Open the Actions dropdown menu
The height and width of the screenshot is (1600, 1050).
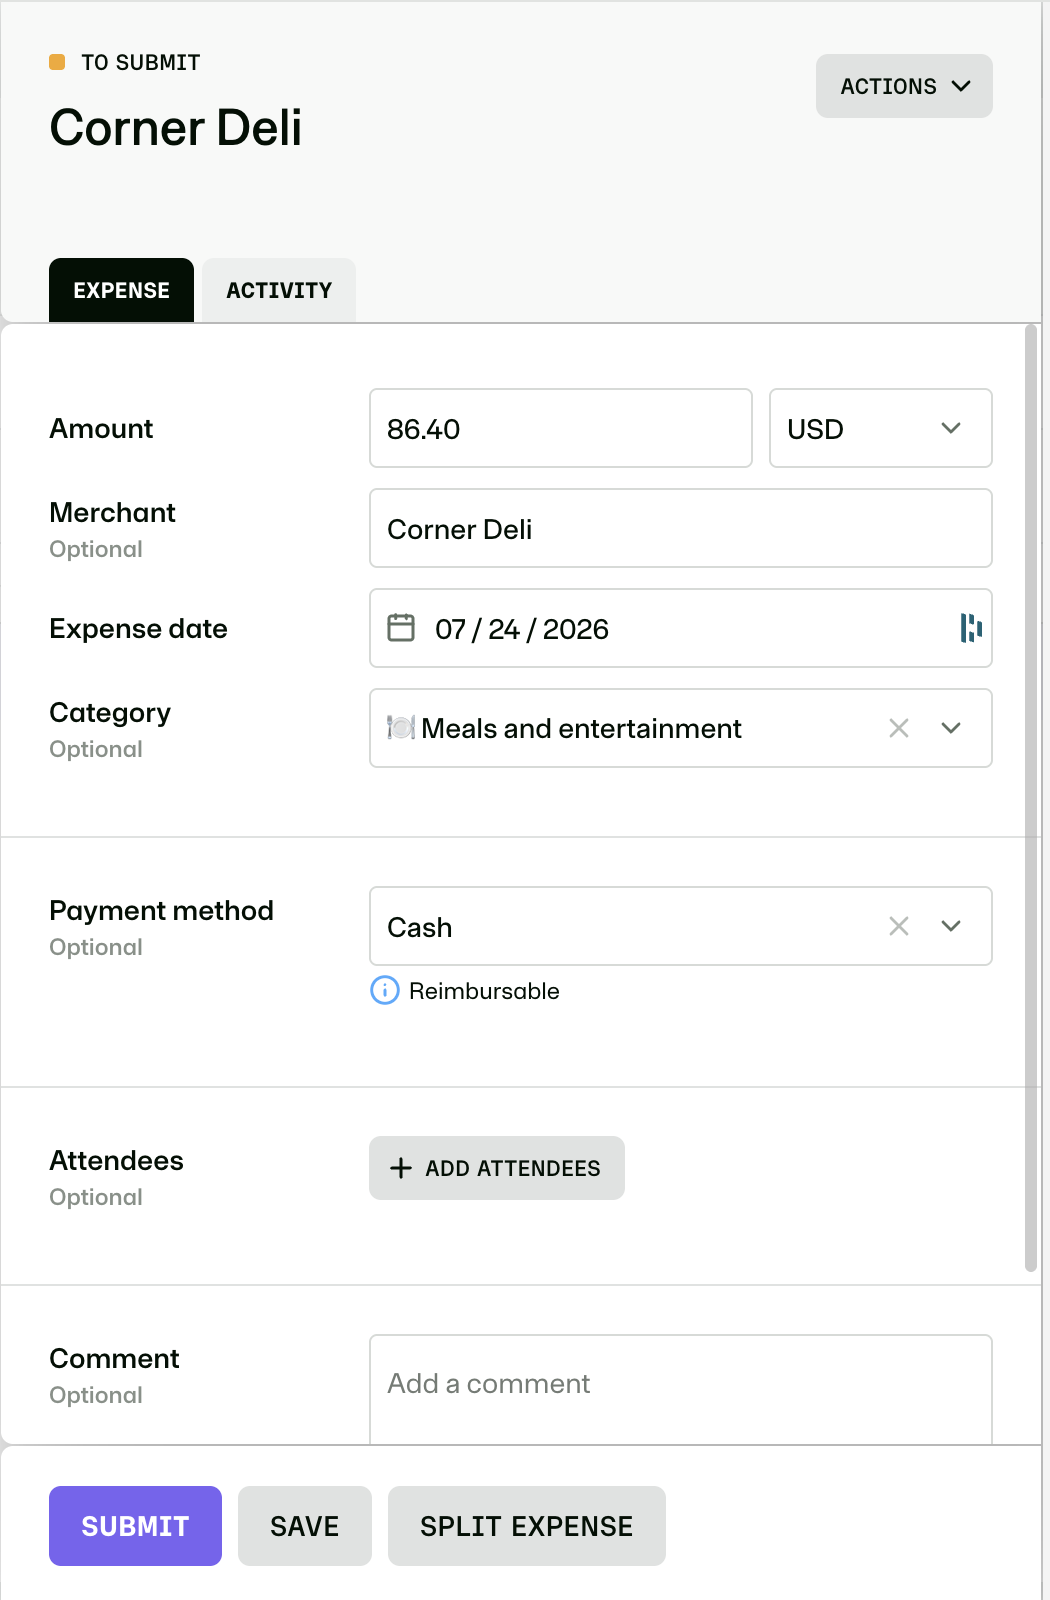tap(904, 86)
